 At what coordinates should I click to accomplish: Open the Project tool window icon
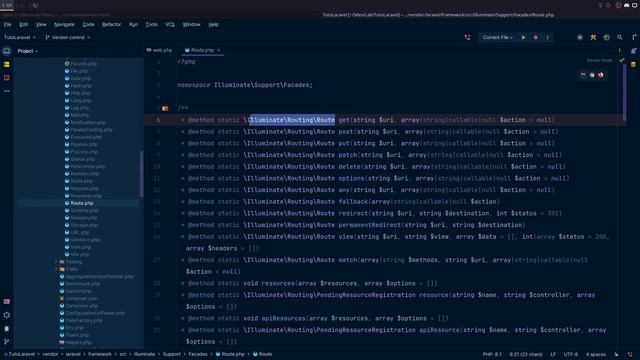[7, 51]
